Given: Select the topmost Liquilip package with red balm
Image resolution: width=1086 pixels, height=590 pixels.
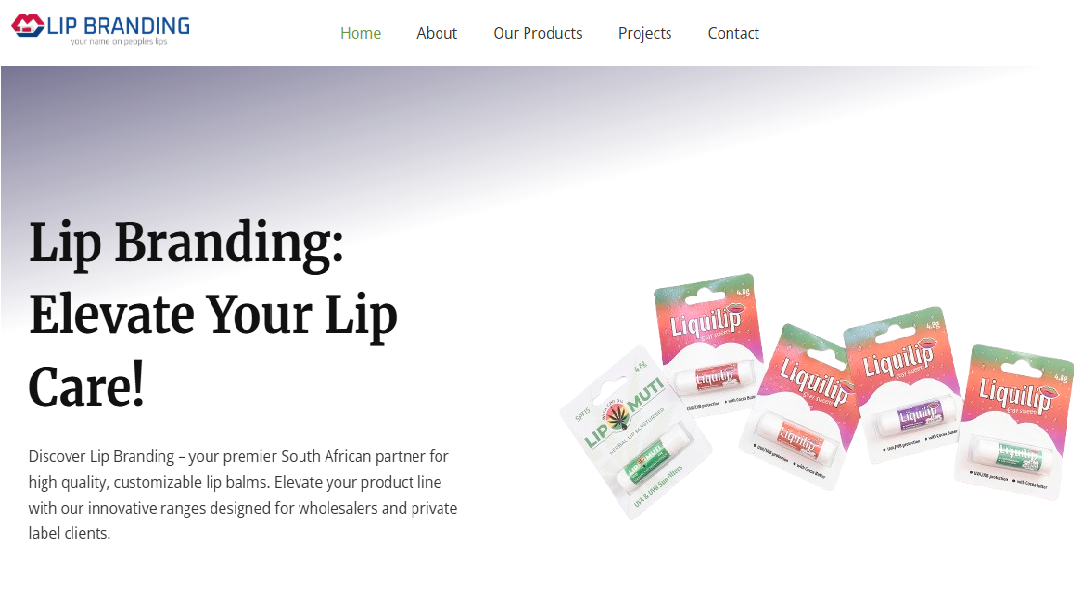Looking at the screenshot, I should [x=706, y=341].
